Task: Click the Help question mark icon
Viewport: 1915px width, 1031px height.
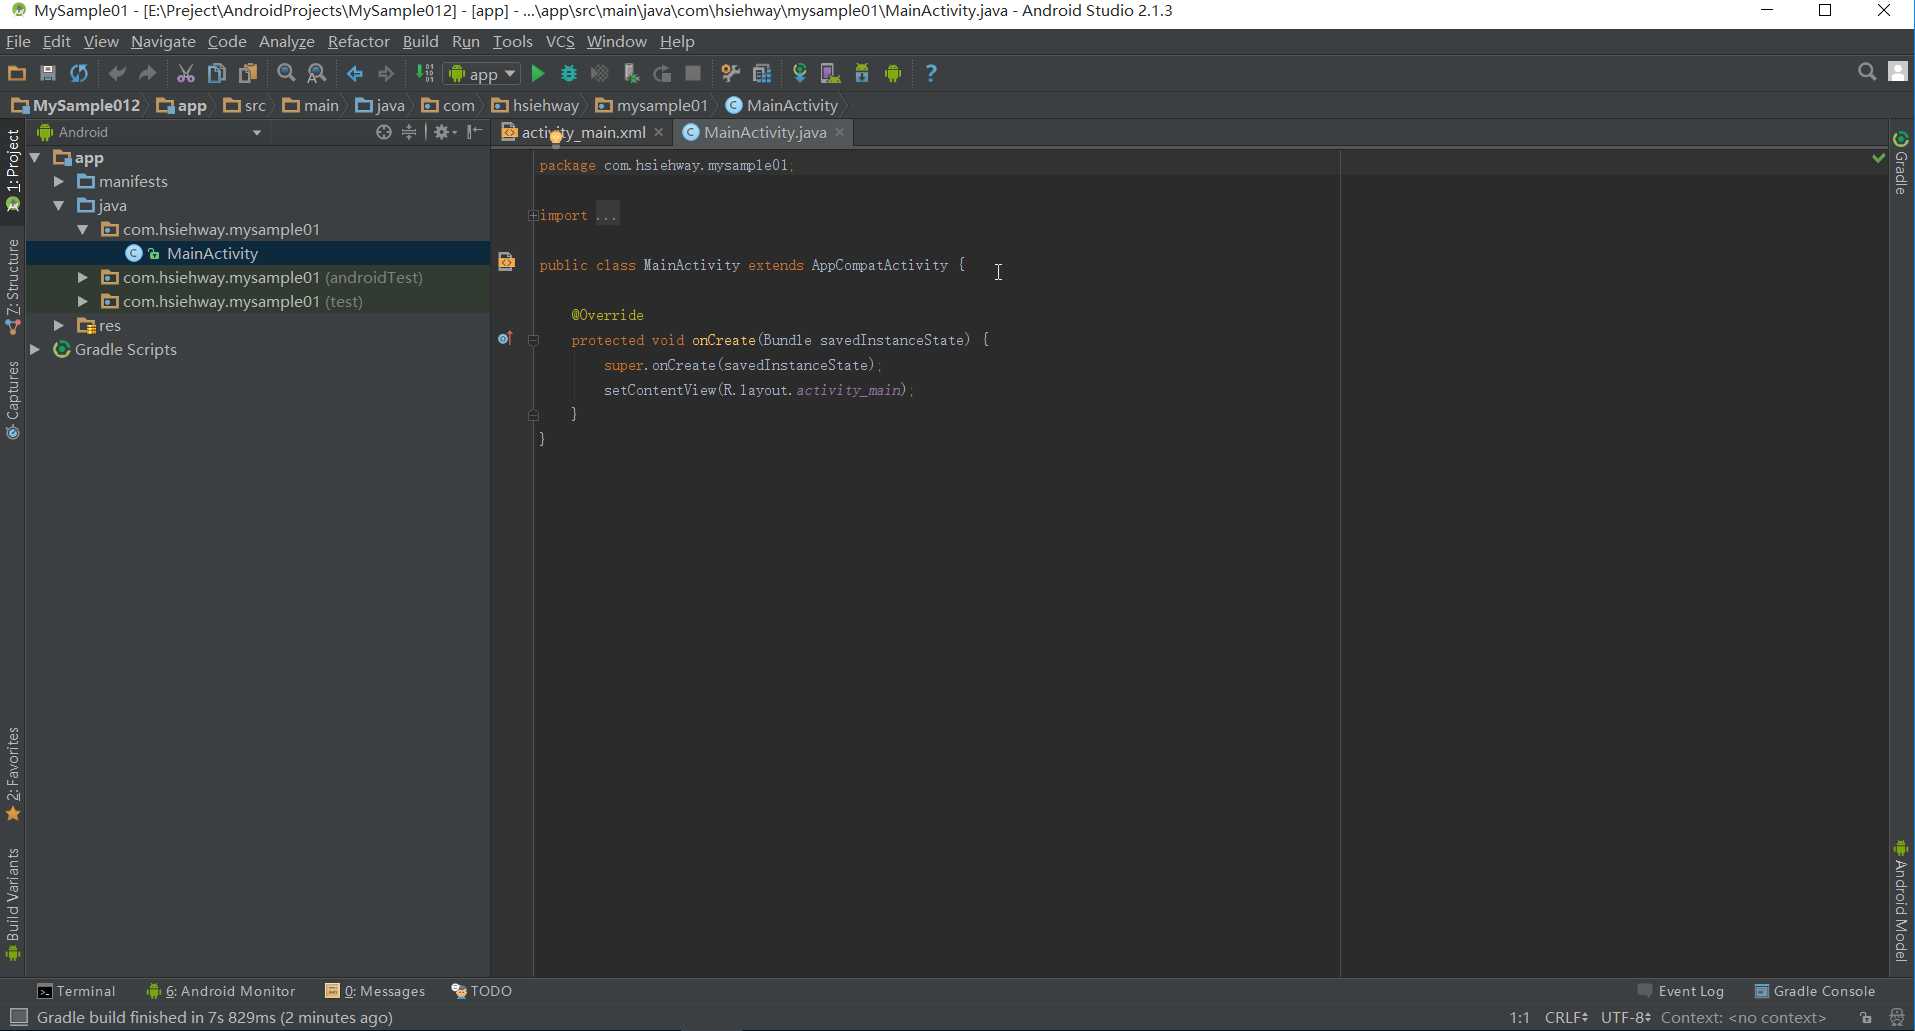Action: [x=931, y=73]
